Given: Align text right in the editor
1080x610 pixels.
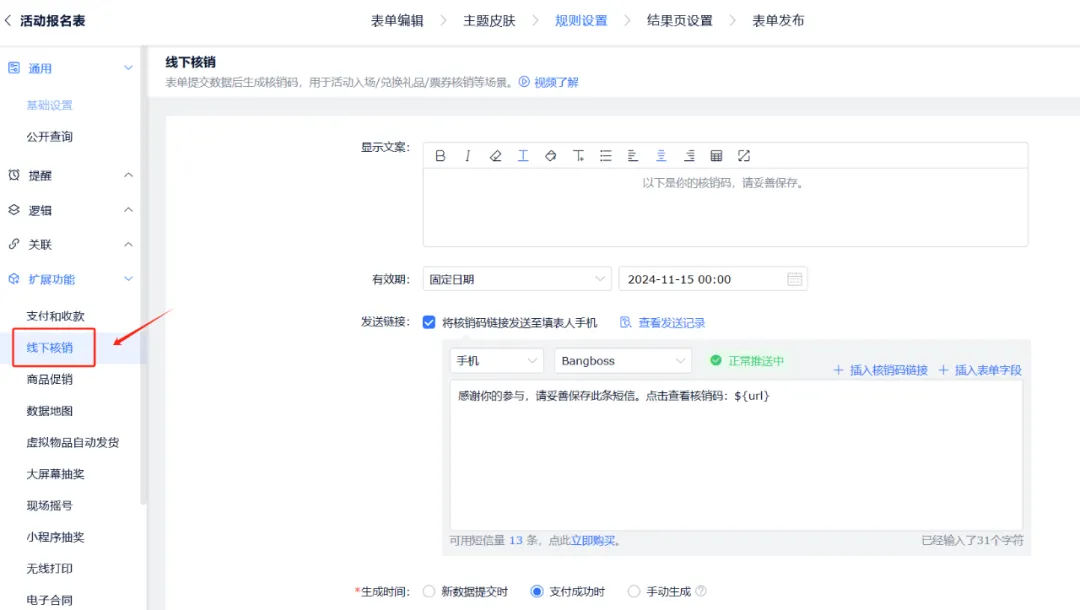Looking at the screenshot, I should (689, 156).
